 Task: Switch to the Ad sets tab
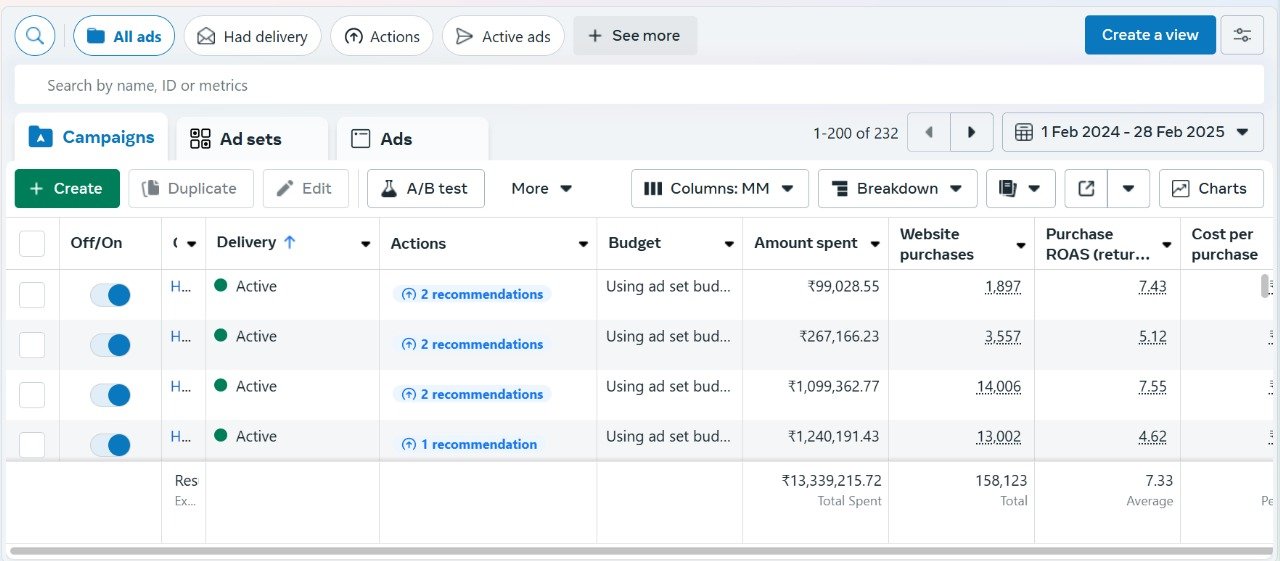coord(251,139)
